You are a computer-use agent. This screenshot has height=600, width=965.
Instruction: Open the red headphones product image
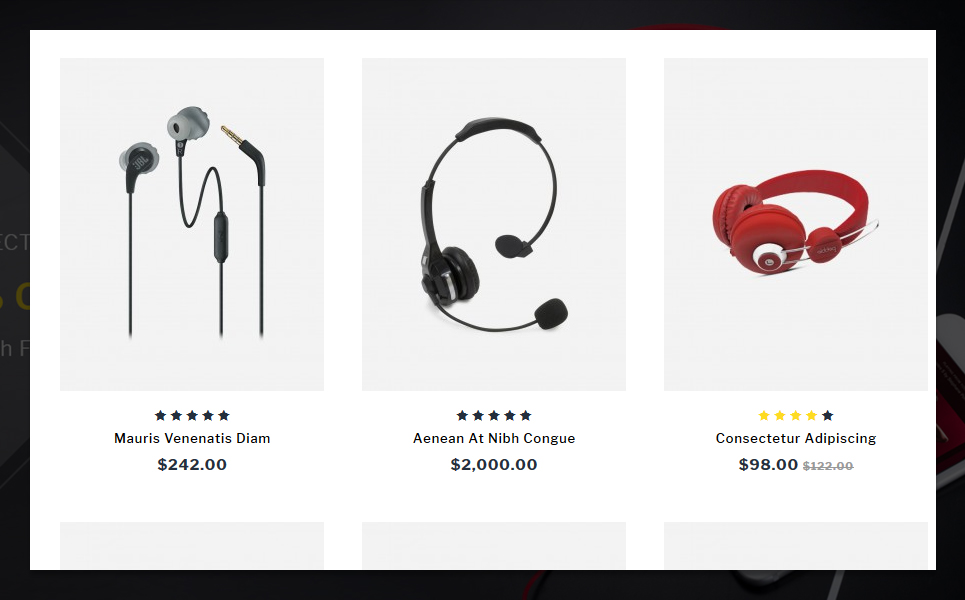pyautogui.click(x=796, y=225)
